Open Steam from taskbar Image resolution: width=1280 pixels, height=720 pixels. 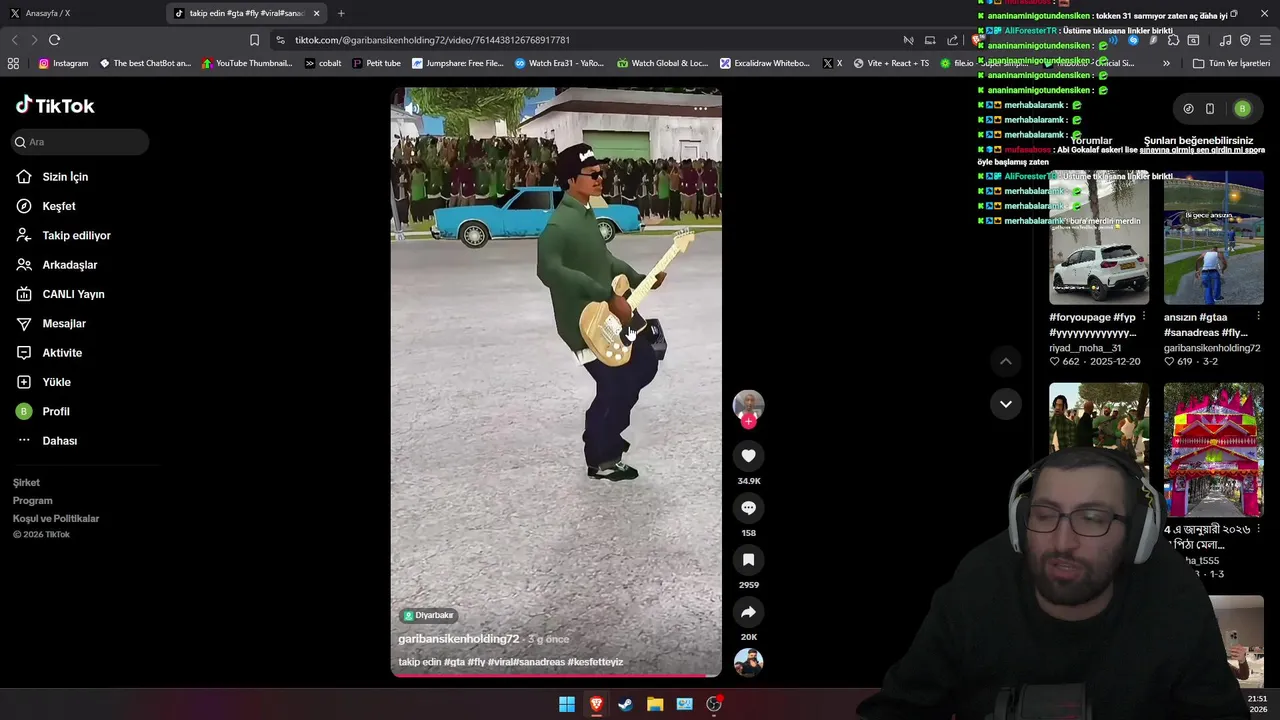click(625, 704)
